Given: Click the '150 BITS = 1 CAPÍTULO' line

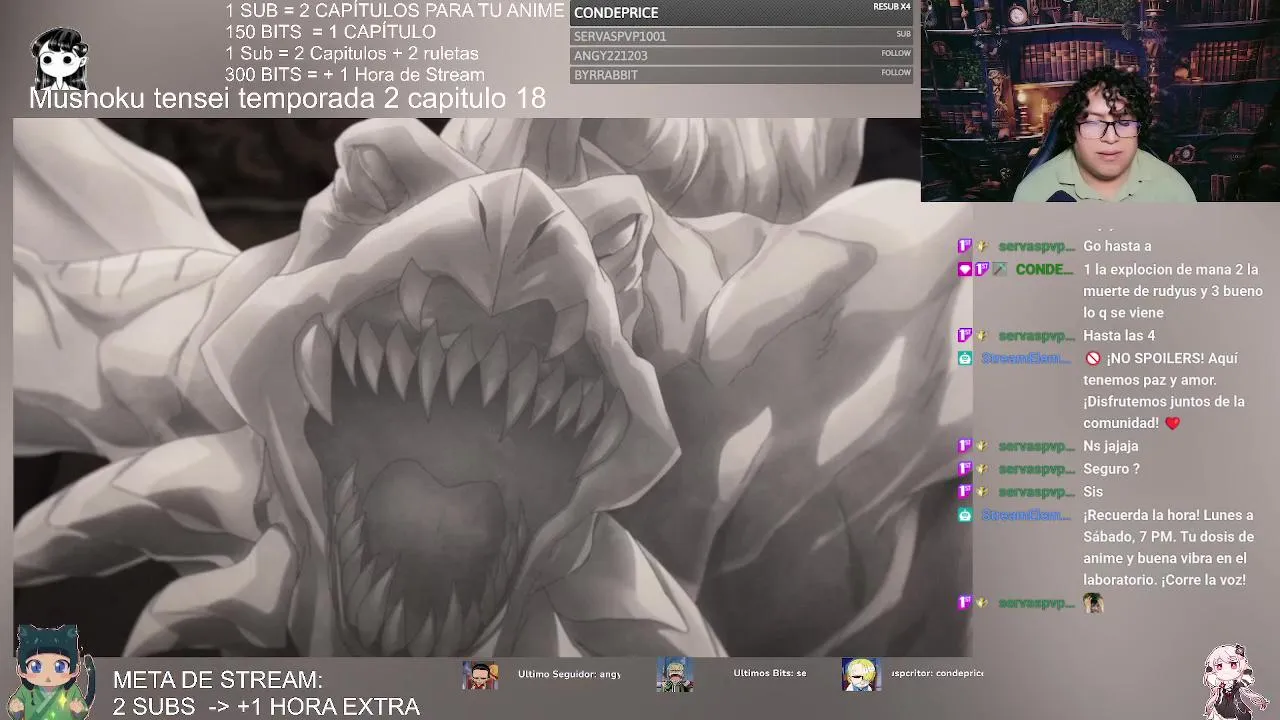Looking at the screenshot, I should (330, 32).
